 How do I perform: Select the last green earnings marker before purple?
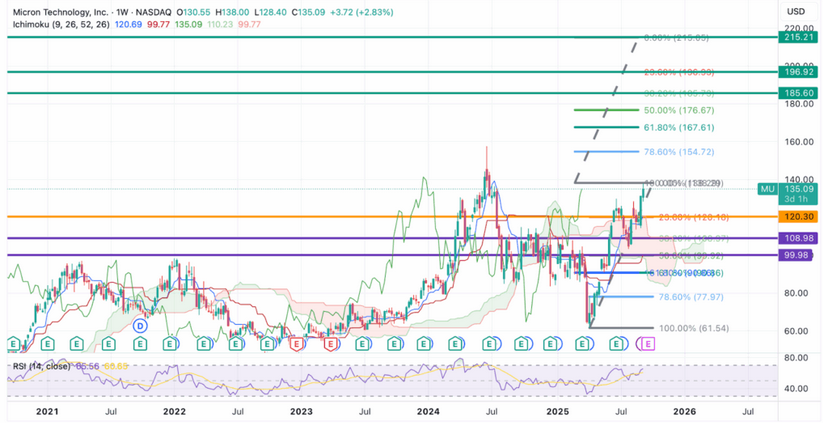click(615, 343)
